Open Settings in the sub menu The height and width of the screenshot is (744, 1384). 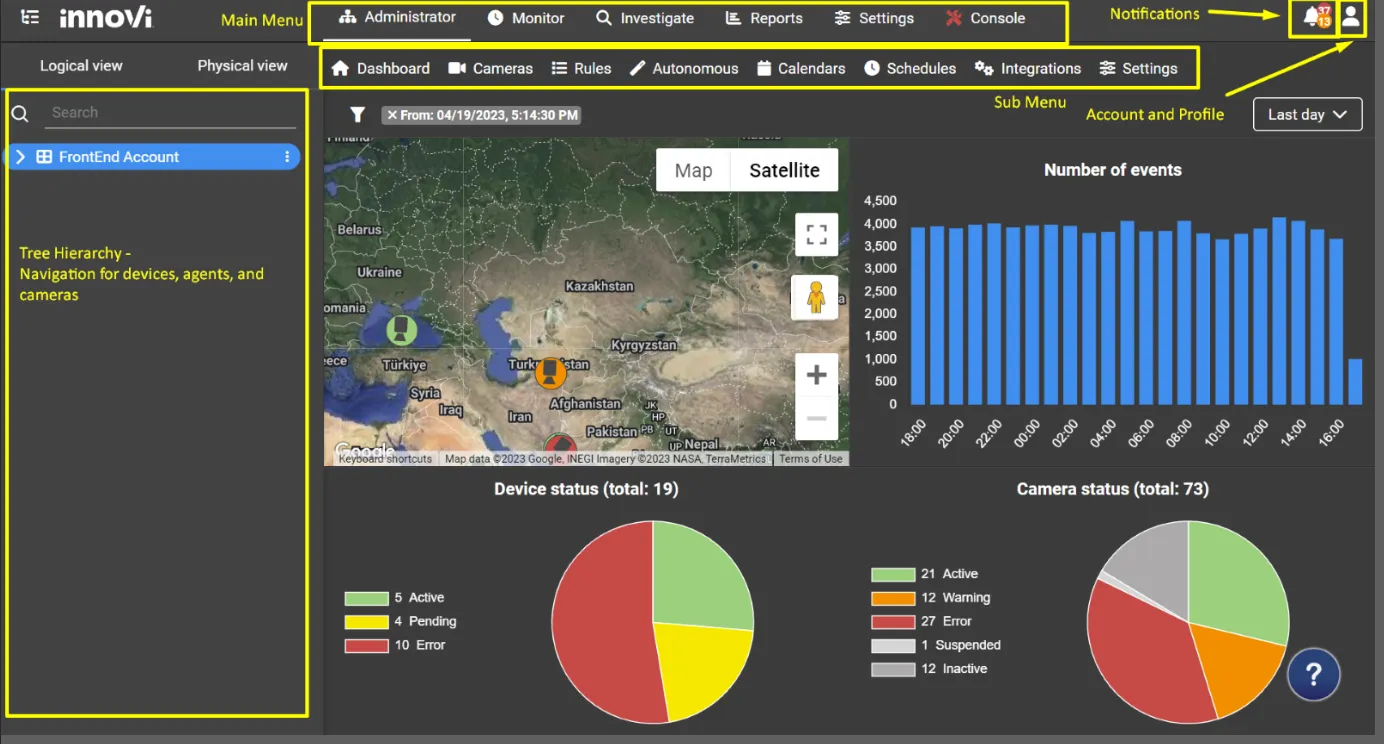1138,68
